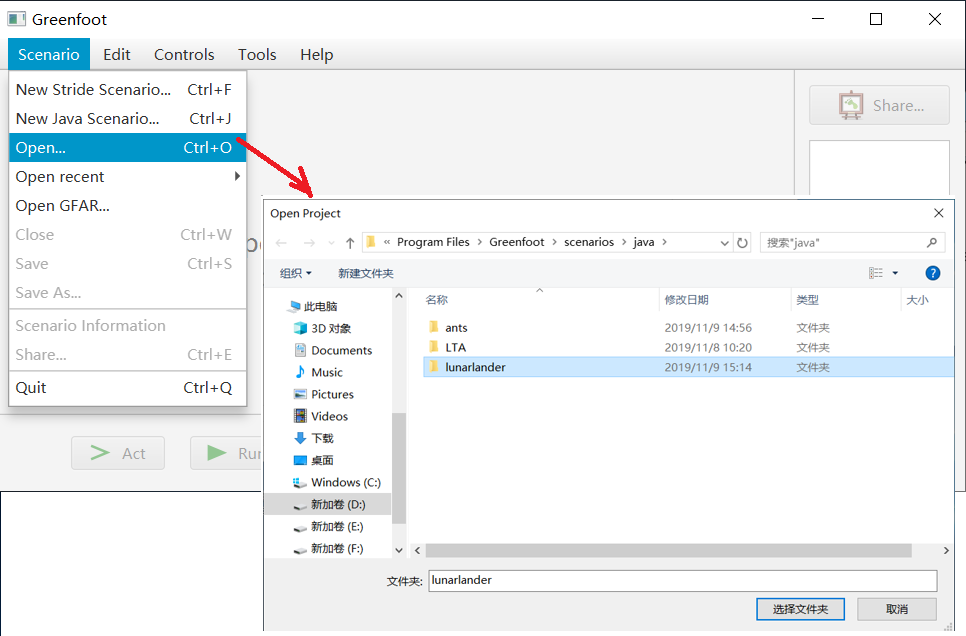Screen dimensions: 966x636
Task: Click the 选择文件夹 button
Action: 800,609
